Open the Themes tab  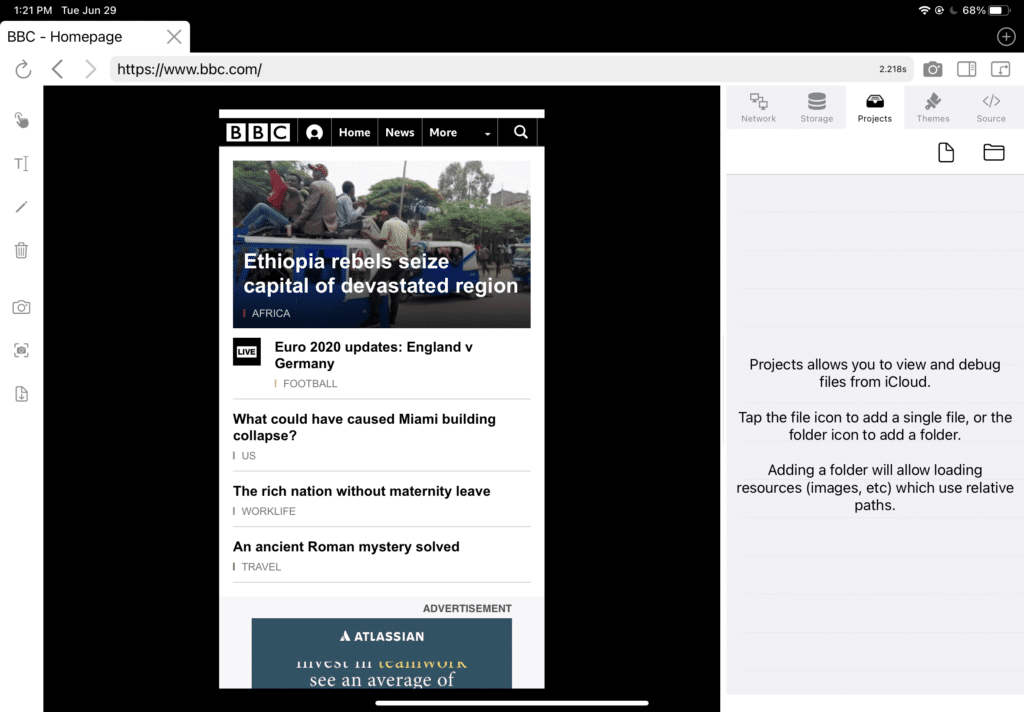[x=932, y=107]
